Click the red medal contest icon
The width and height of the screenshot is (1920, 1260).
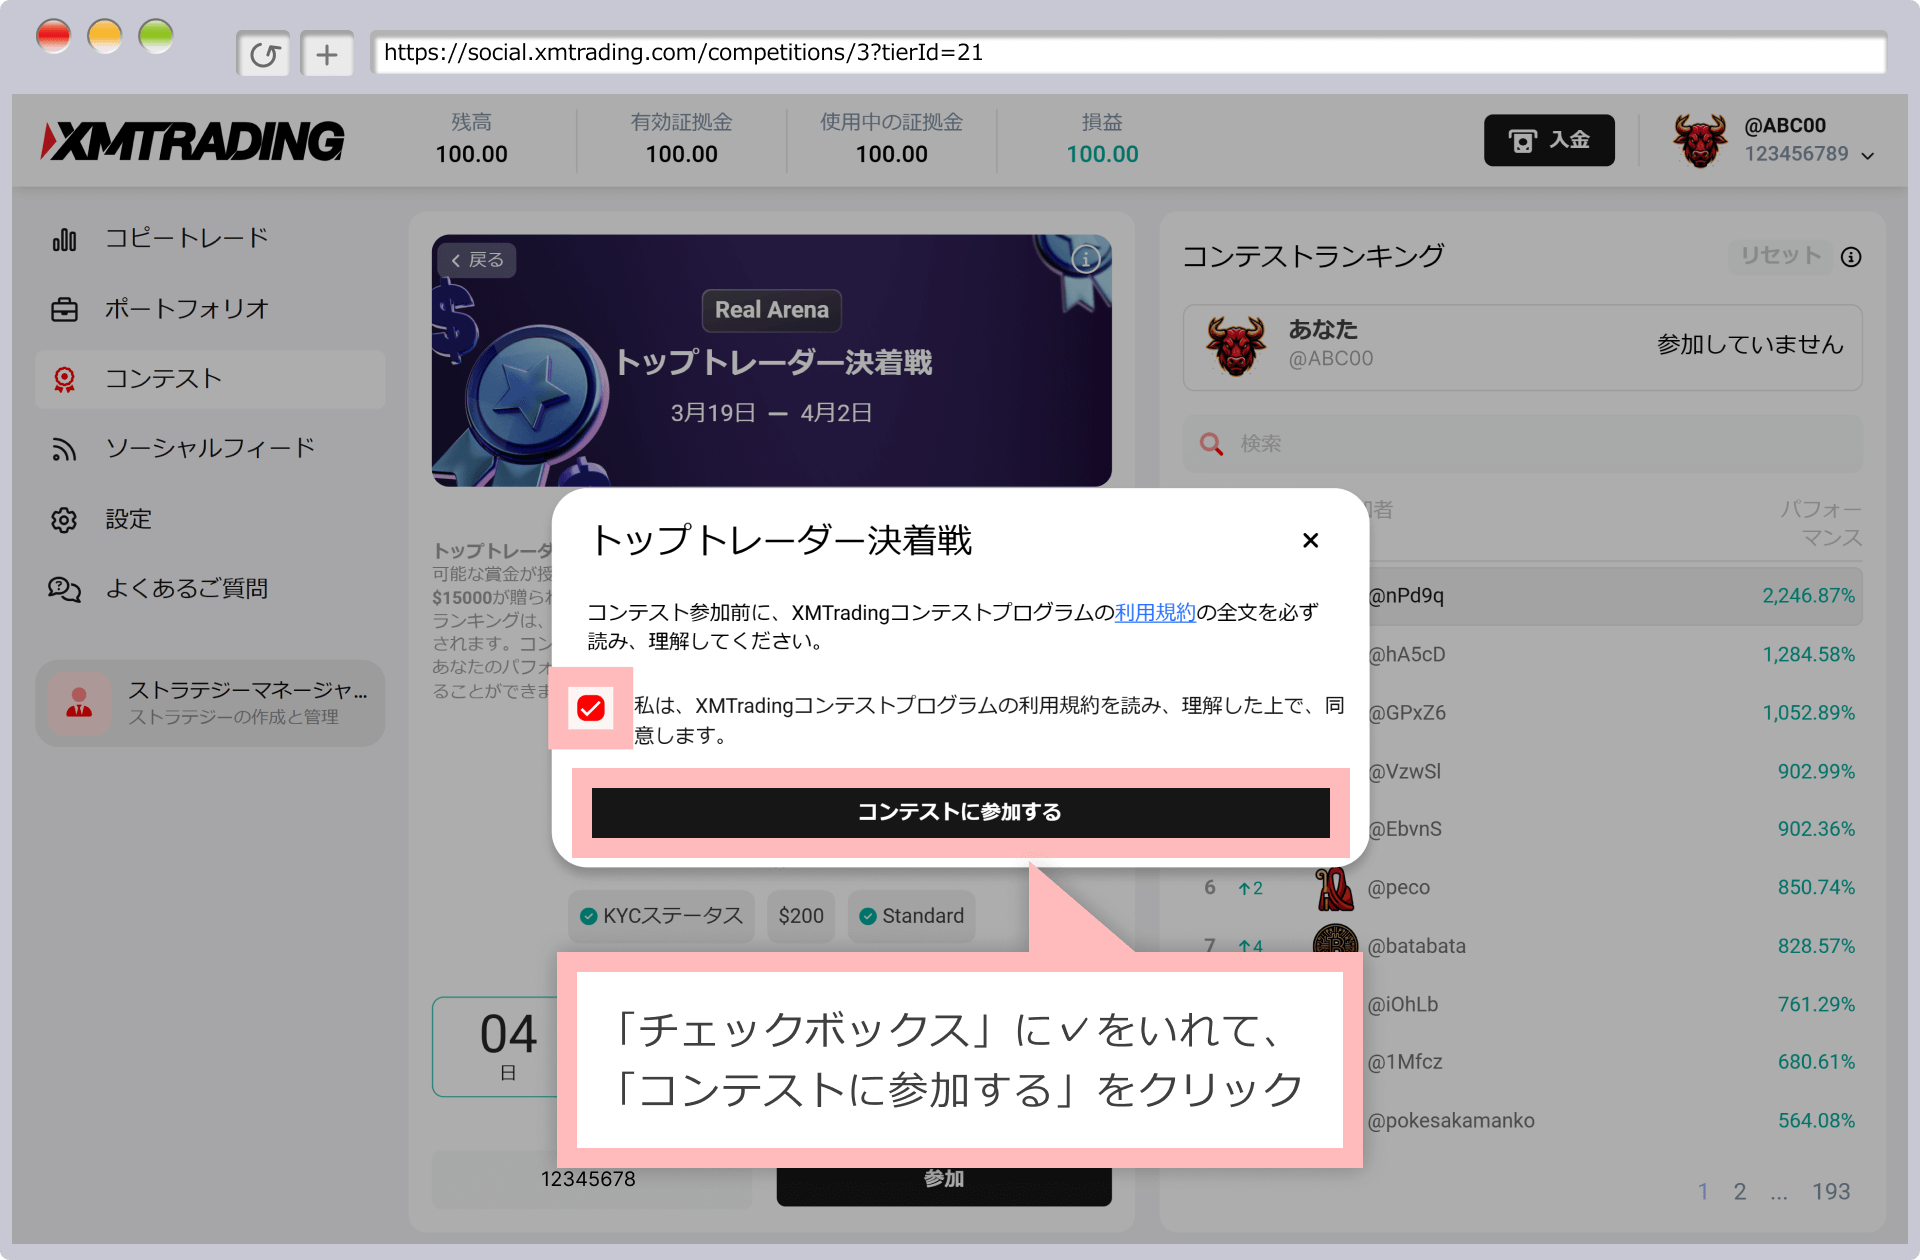coord(64,379)
